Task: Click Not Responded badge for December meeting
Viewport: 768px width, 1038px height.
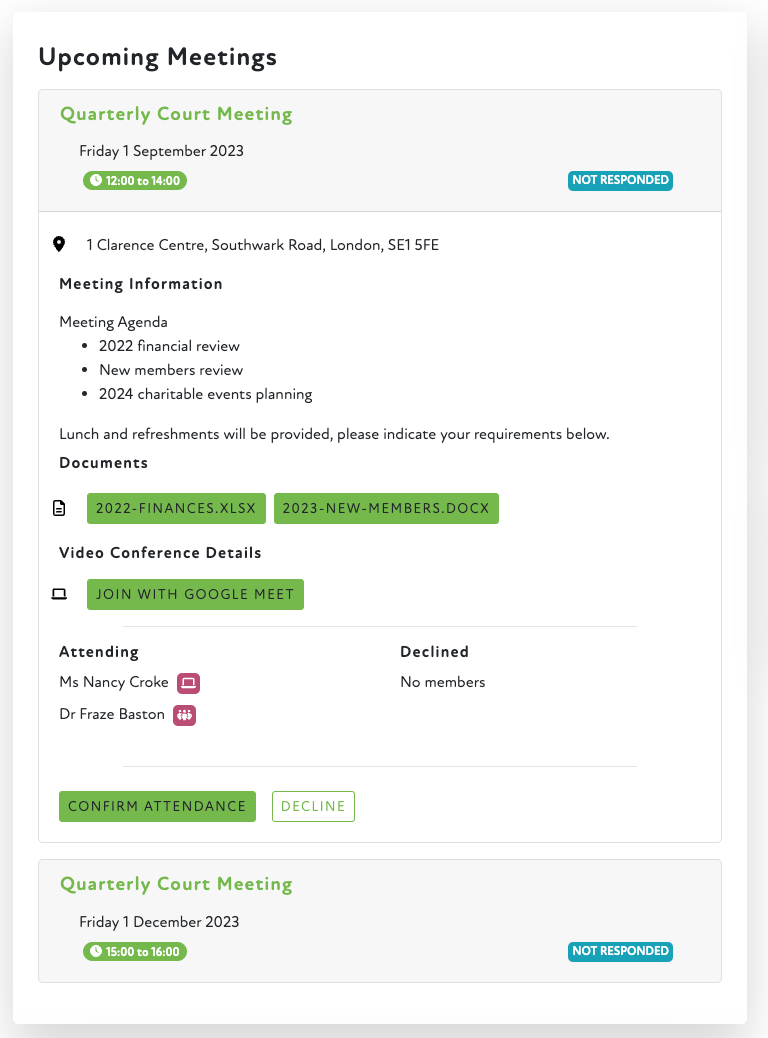Action: point(620,952)
